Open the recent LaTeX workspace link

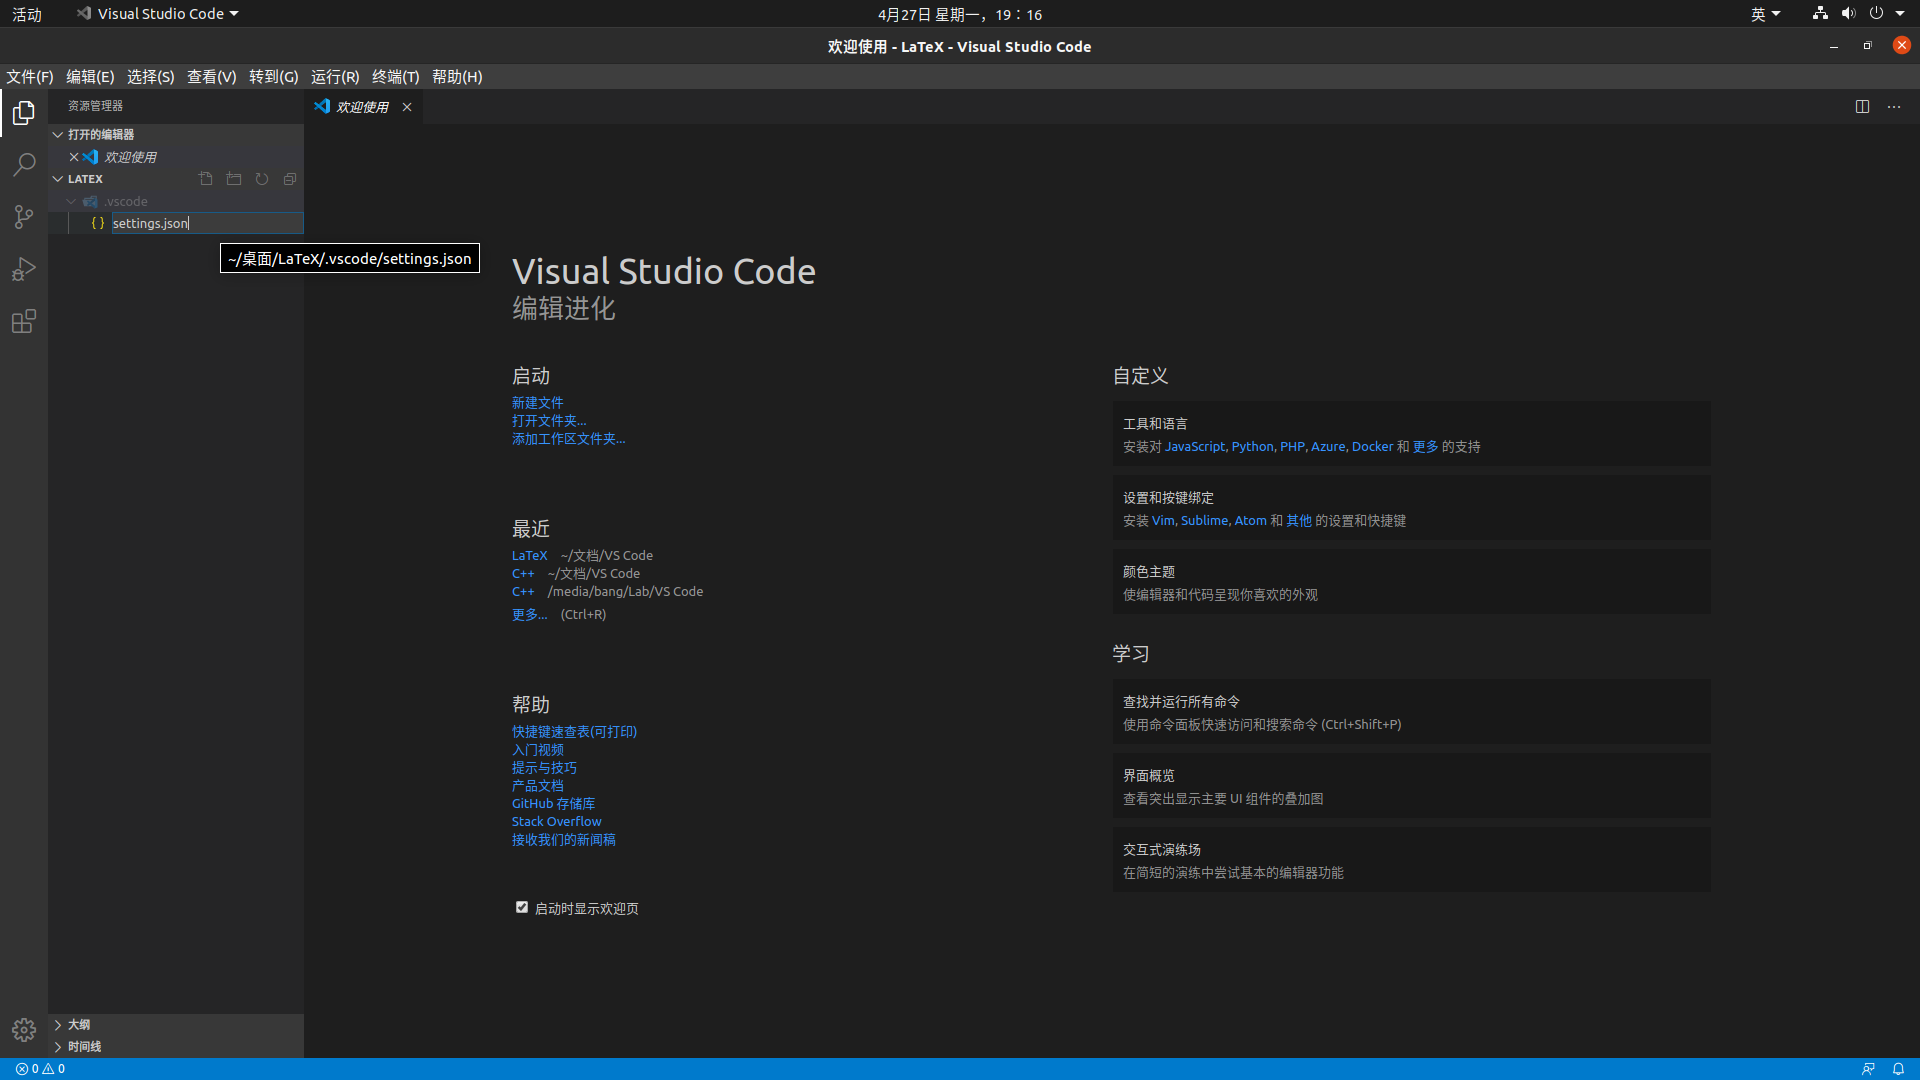click(x=529, y=555)
